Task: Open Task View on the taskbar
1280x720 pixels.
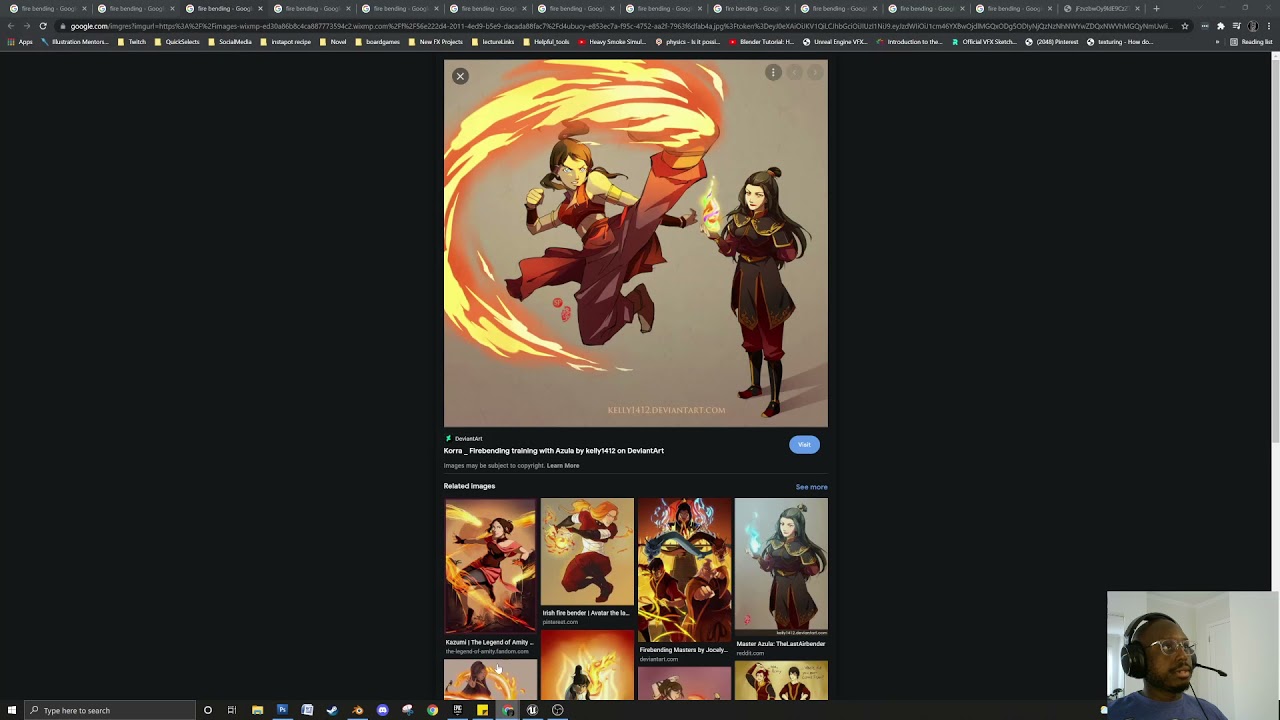Action: [x=231, y=710]
